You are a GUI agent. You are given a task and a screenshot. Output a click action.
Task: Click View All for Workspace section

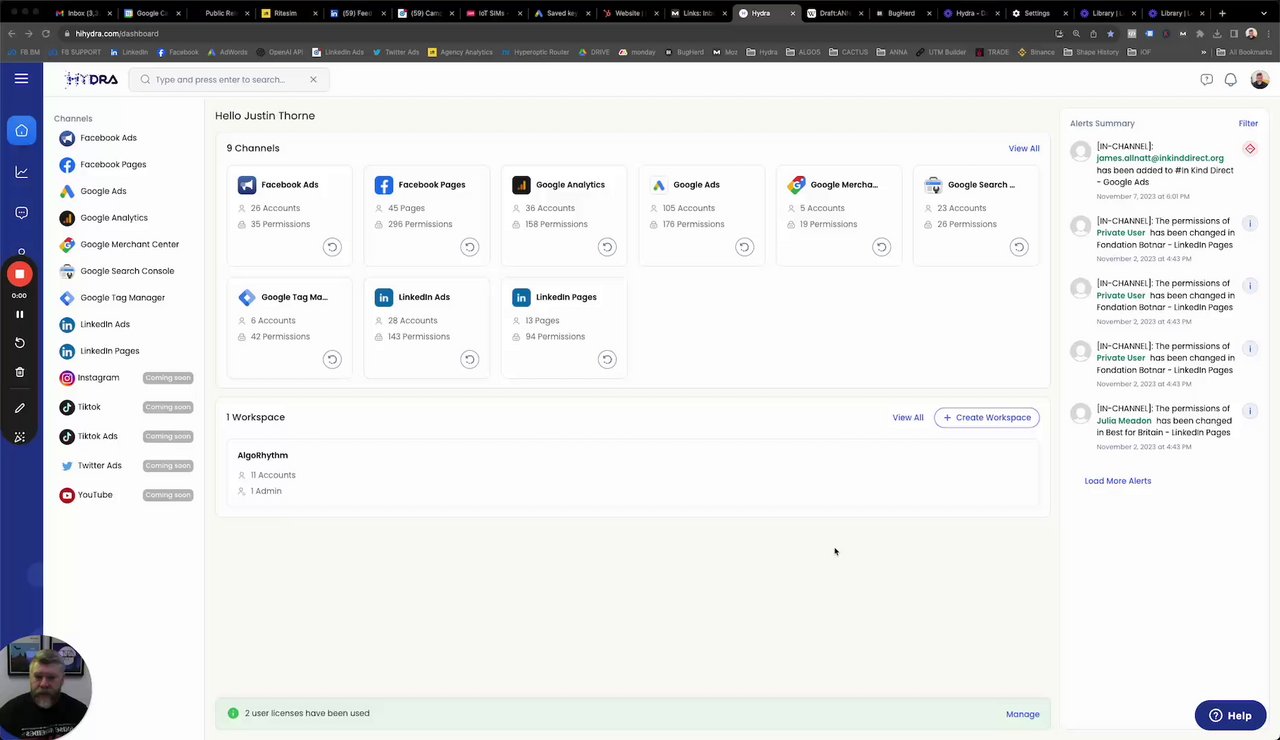[x=908, y=418]
